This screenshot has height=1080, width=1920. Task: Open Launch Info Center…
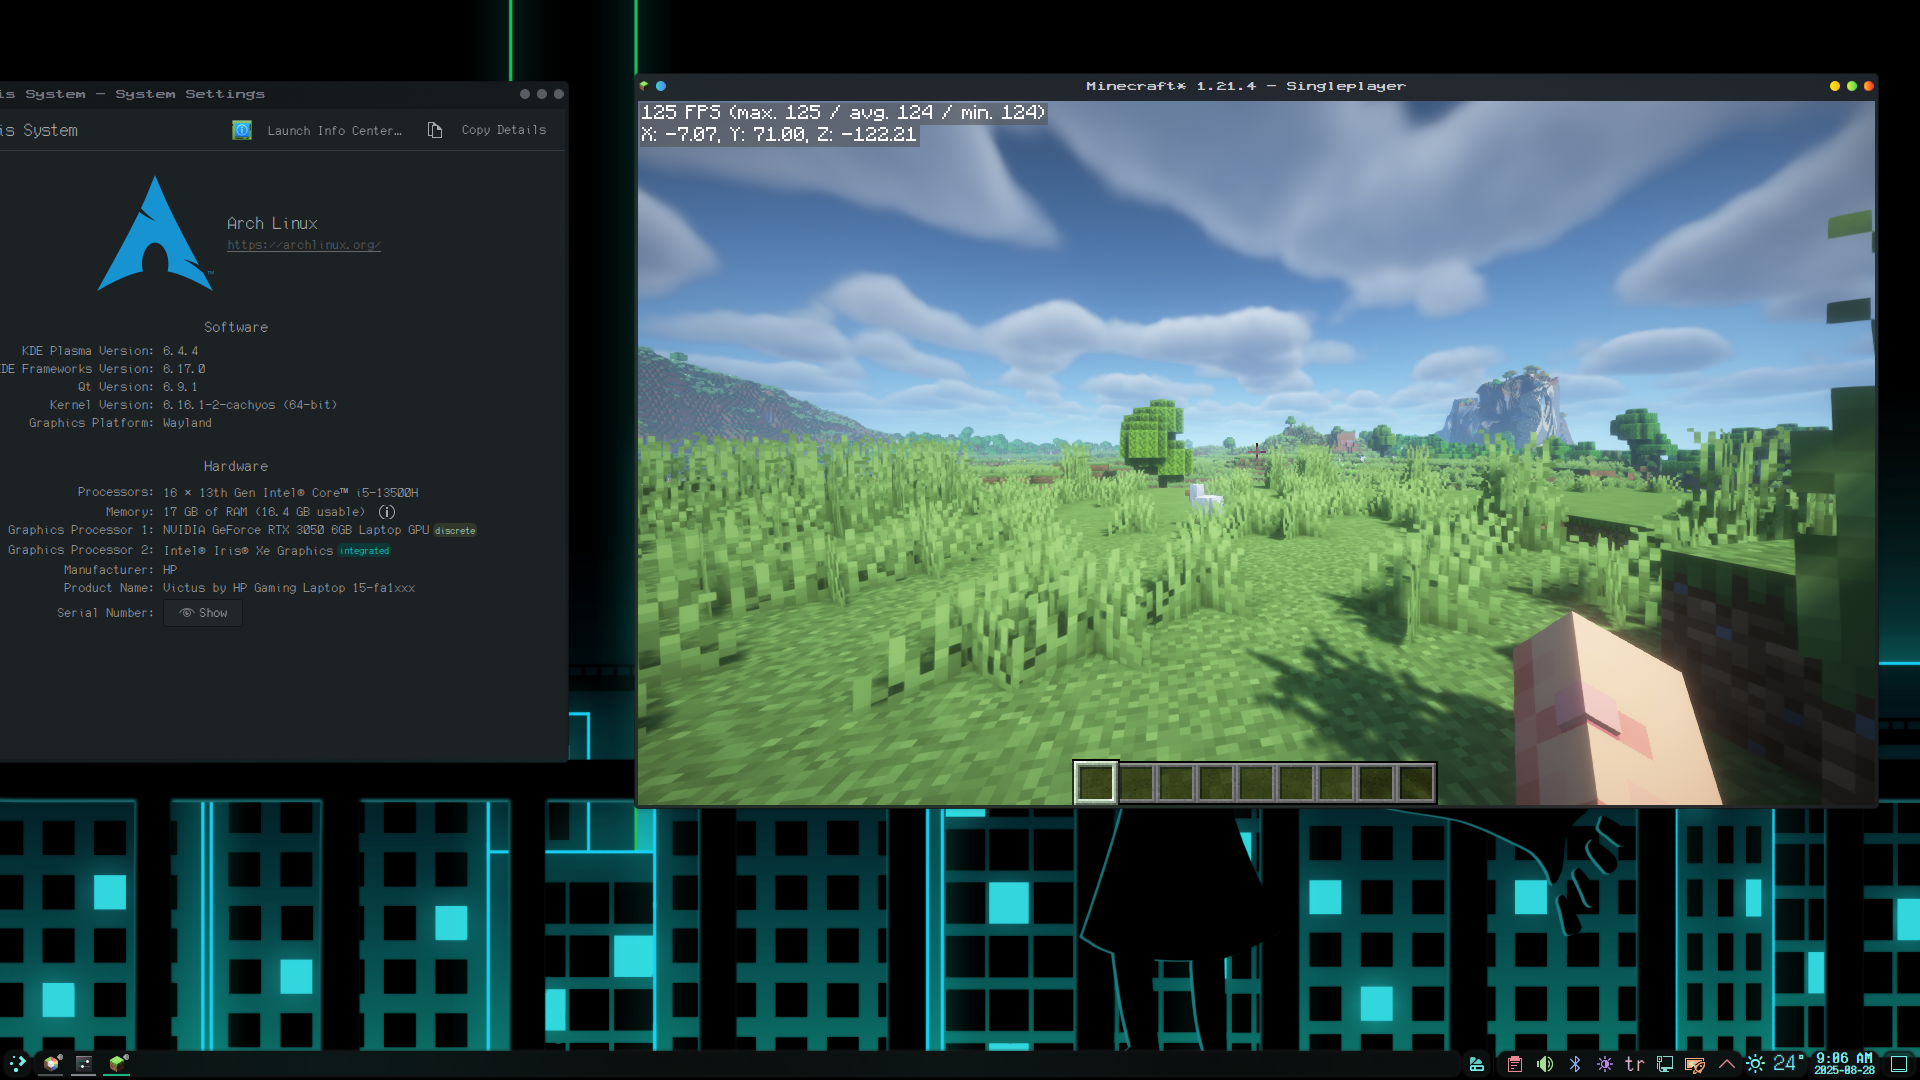tap(317, 130)
